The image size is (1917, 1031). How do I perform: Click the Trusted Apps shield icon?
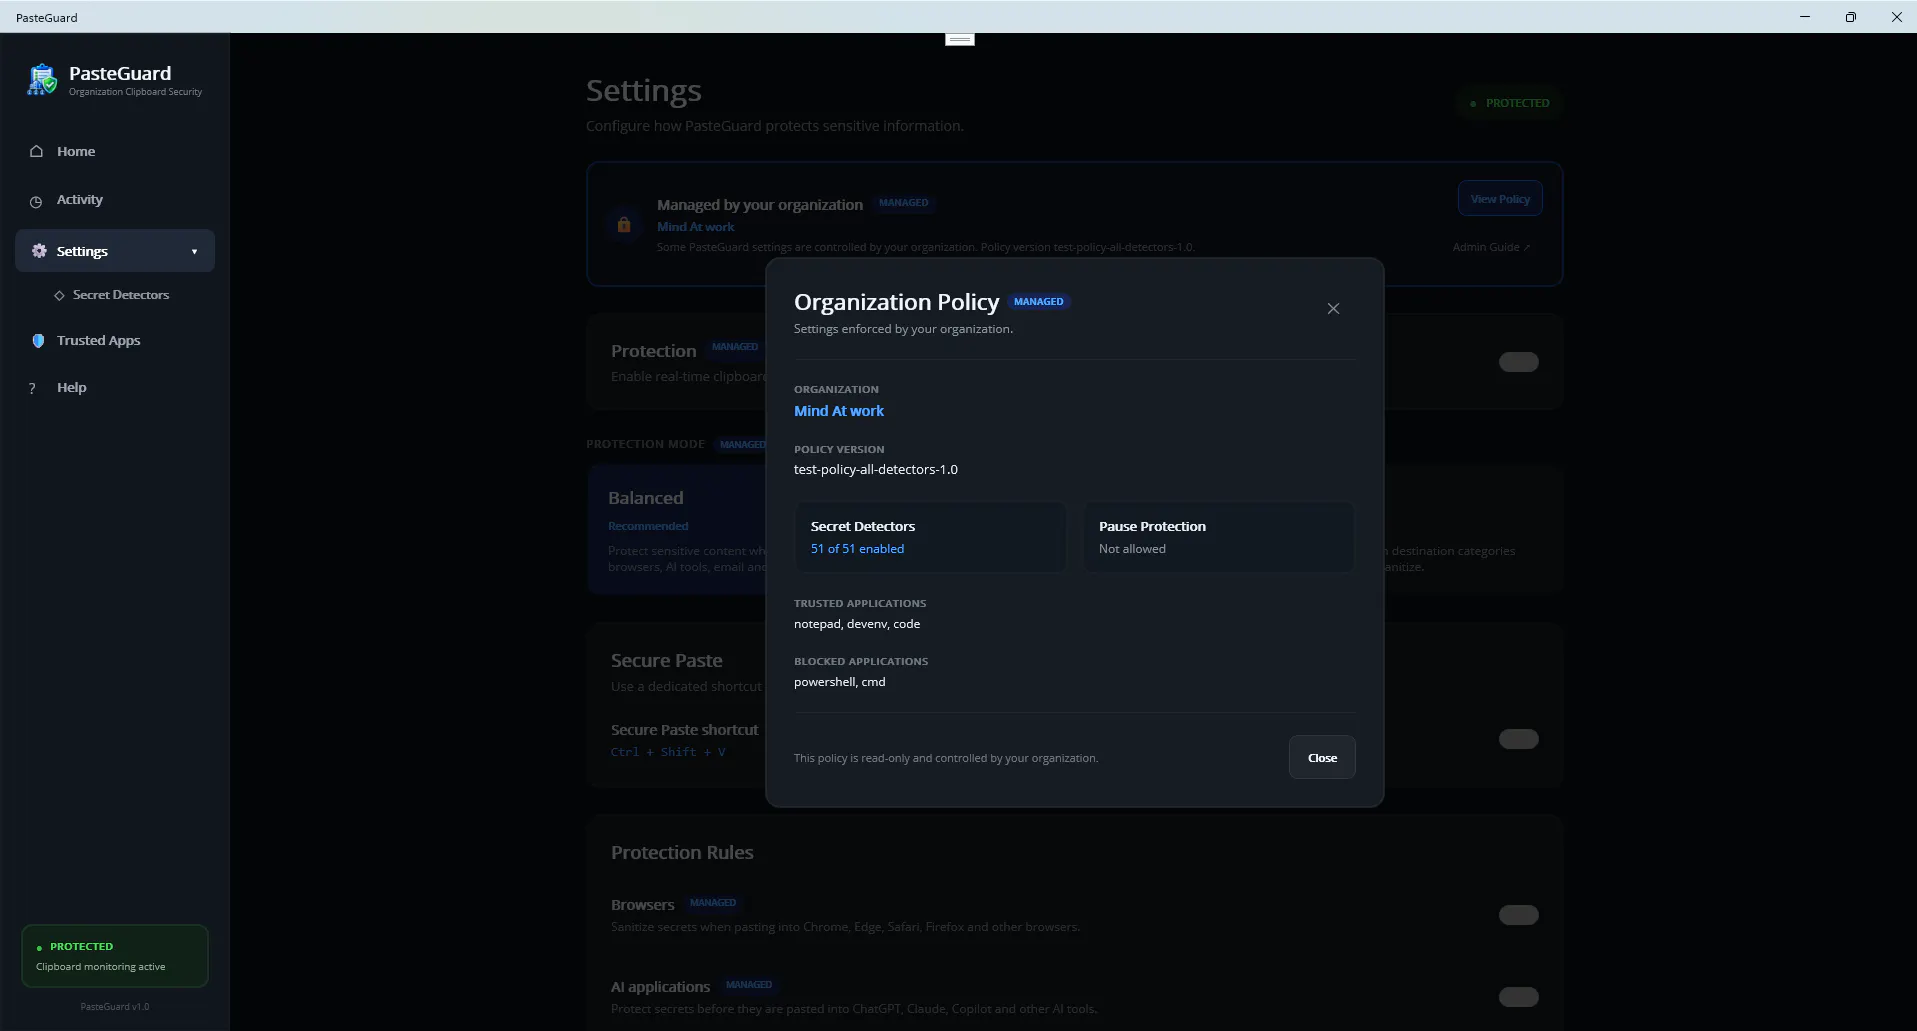(38, 340)
